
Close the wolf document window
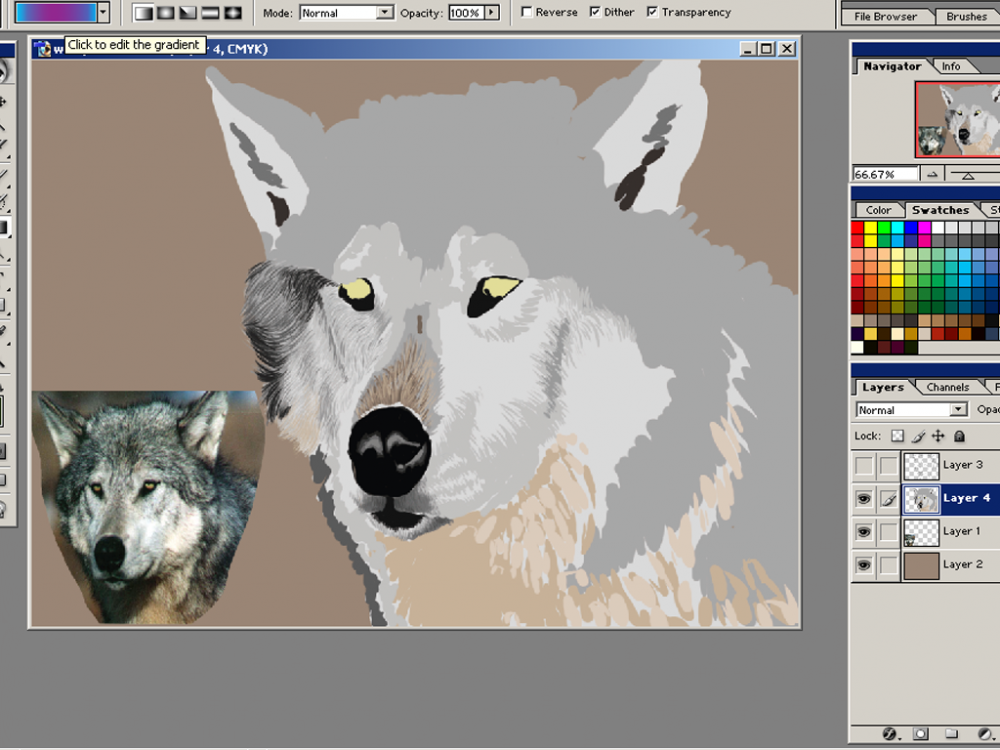coord(788,48)
